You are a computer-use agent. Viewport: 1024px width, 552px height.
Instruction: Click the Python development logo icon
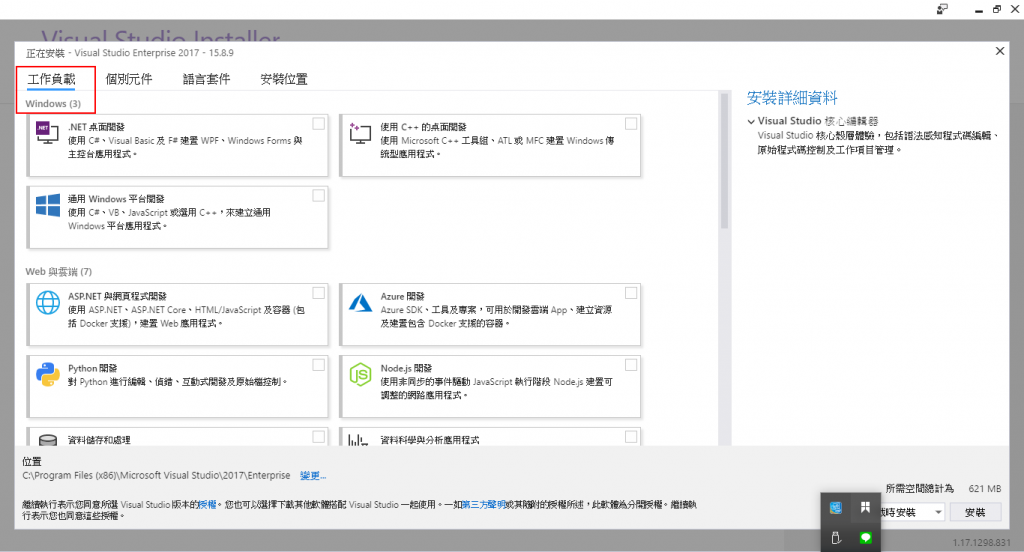coord(48,374)
